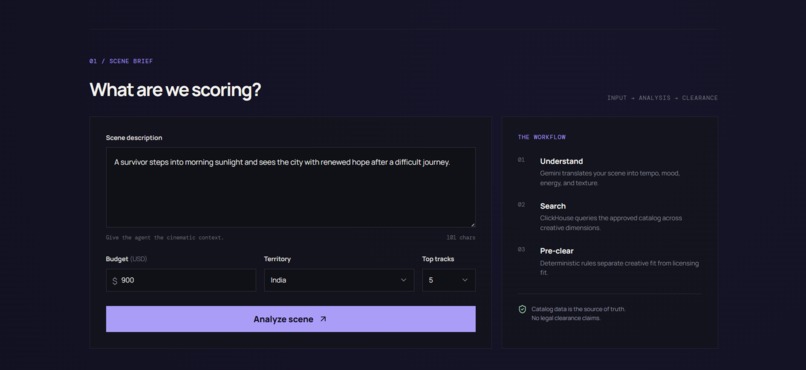
Task: Click the THE WORKFLOW panel label
Action: 542,137
